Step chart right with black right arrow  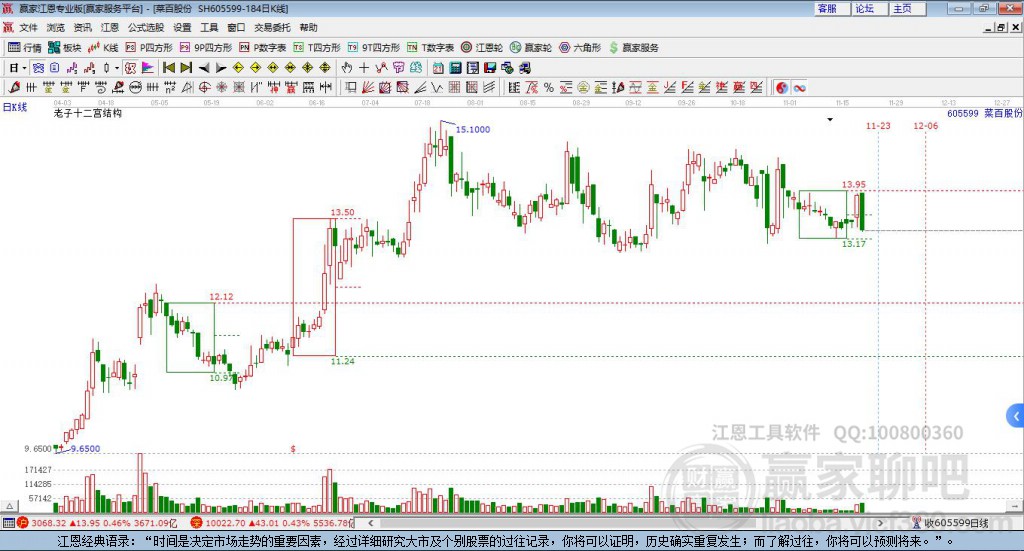click(x=221, y=68)
